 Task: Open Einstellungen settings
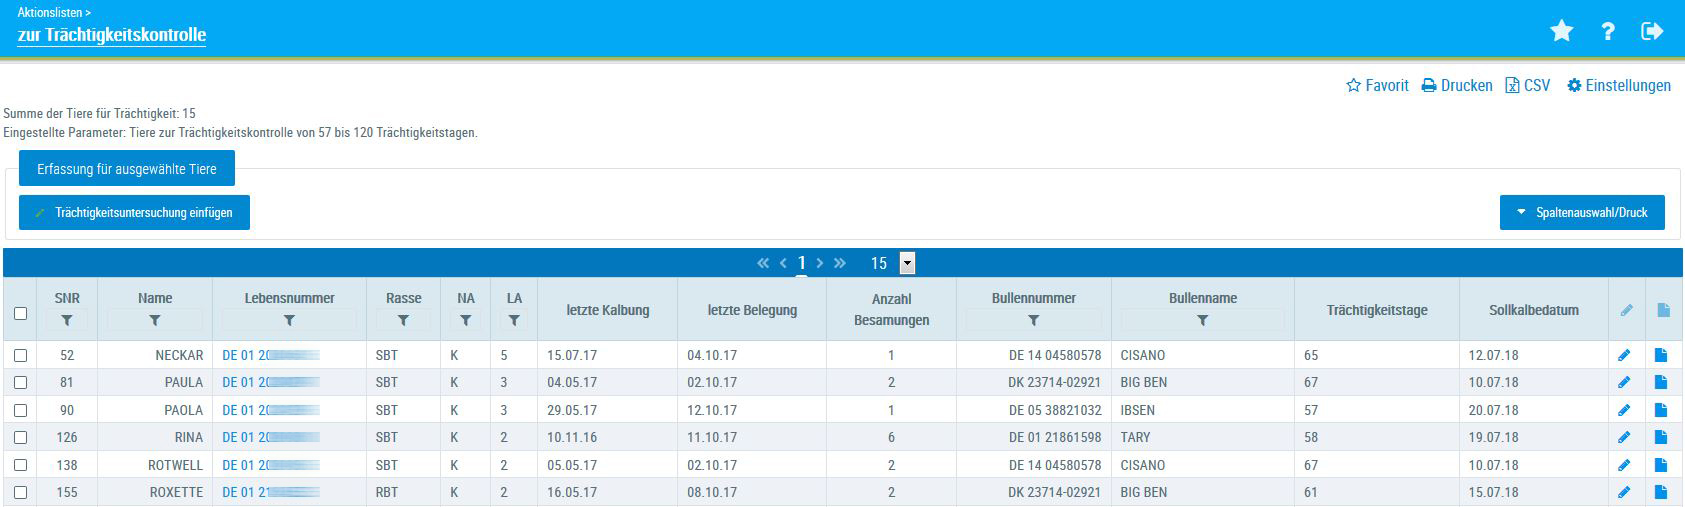coord(1618,86)
